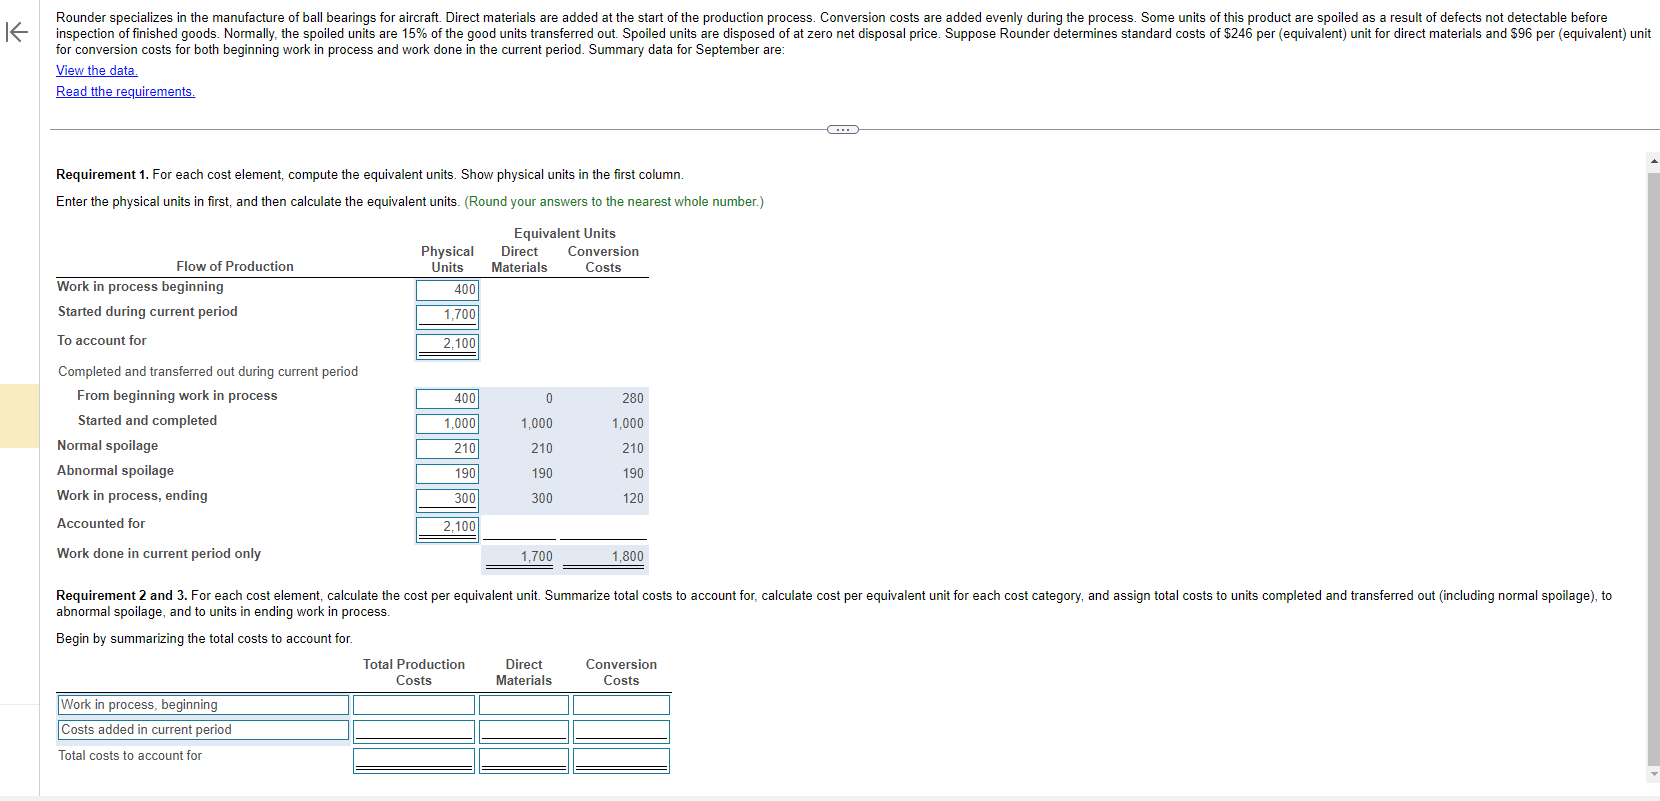The image size is (1660, 801).
Task: Click the Total costs to account for label
Action: tap(130, 755)
